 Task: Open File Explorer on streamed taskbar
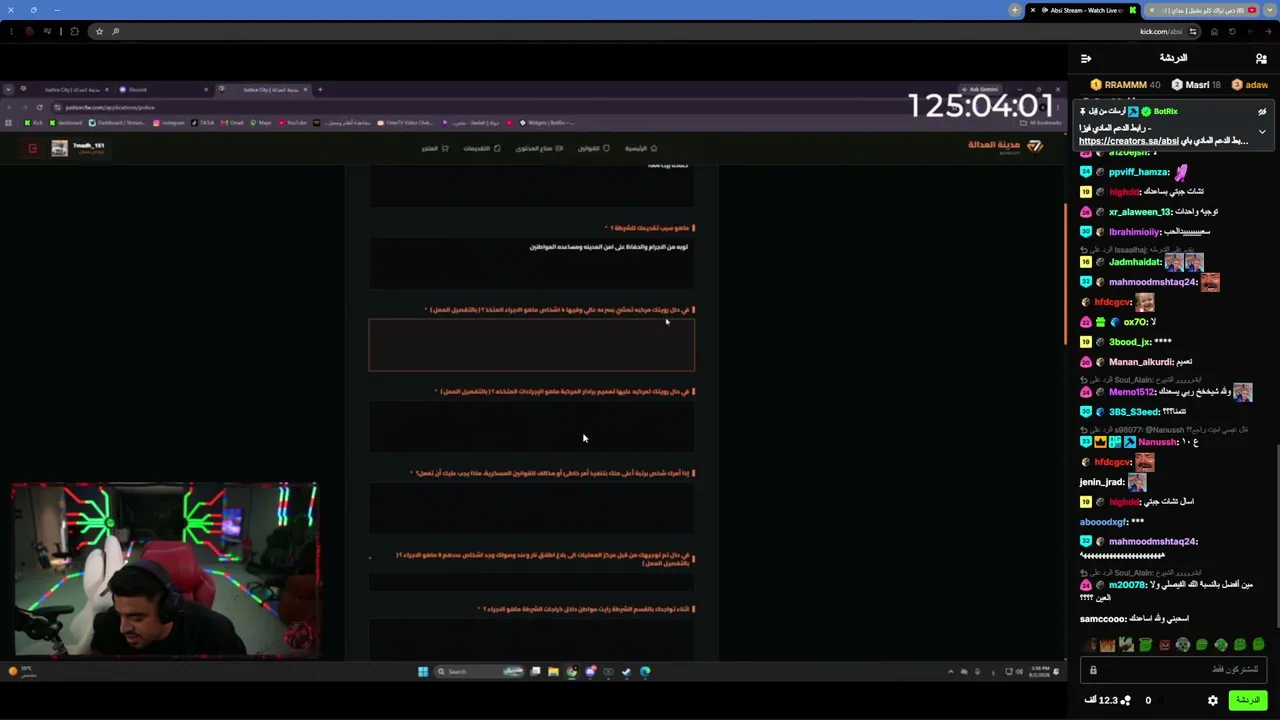(x=553, y=671)
